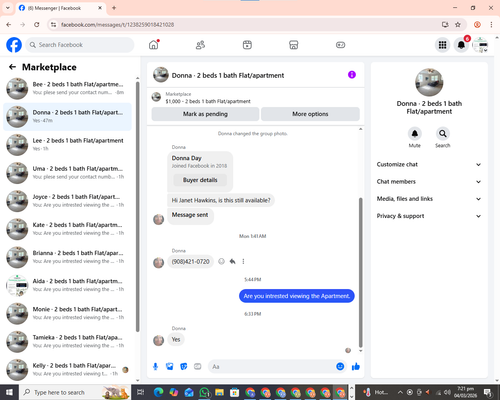Screen dimensions: 500x400
Task: Open the Aida conversation
Action: coord(68,285)
